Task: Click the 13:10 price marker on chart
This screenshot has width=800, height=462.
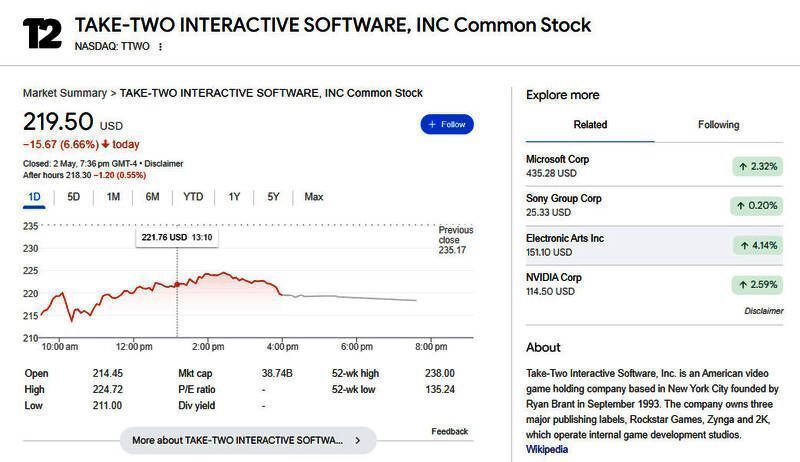Action: pos(177,284)
